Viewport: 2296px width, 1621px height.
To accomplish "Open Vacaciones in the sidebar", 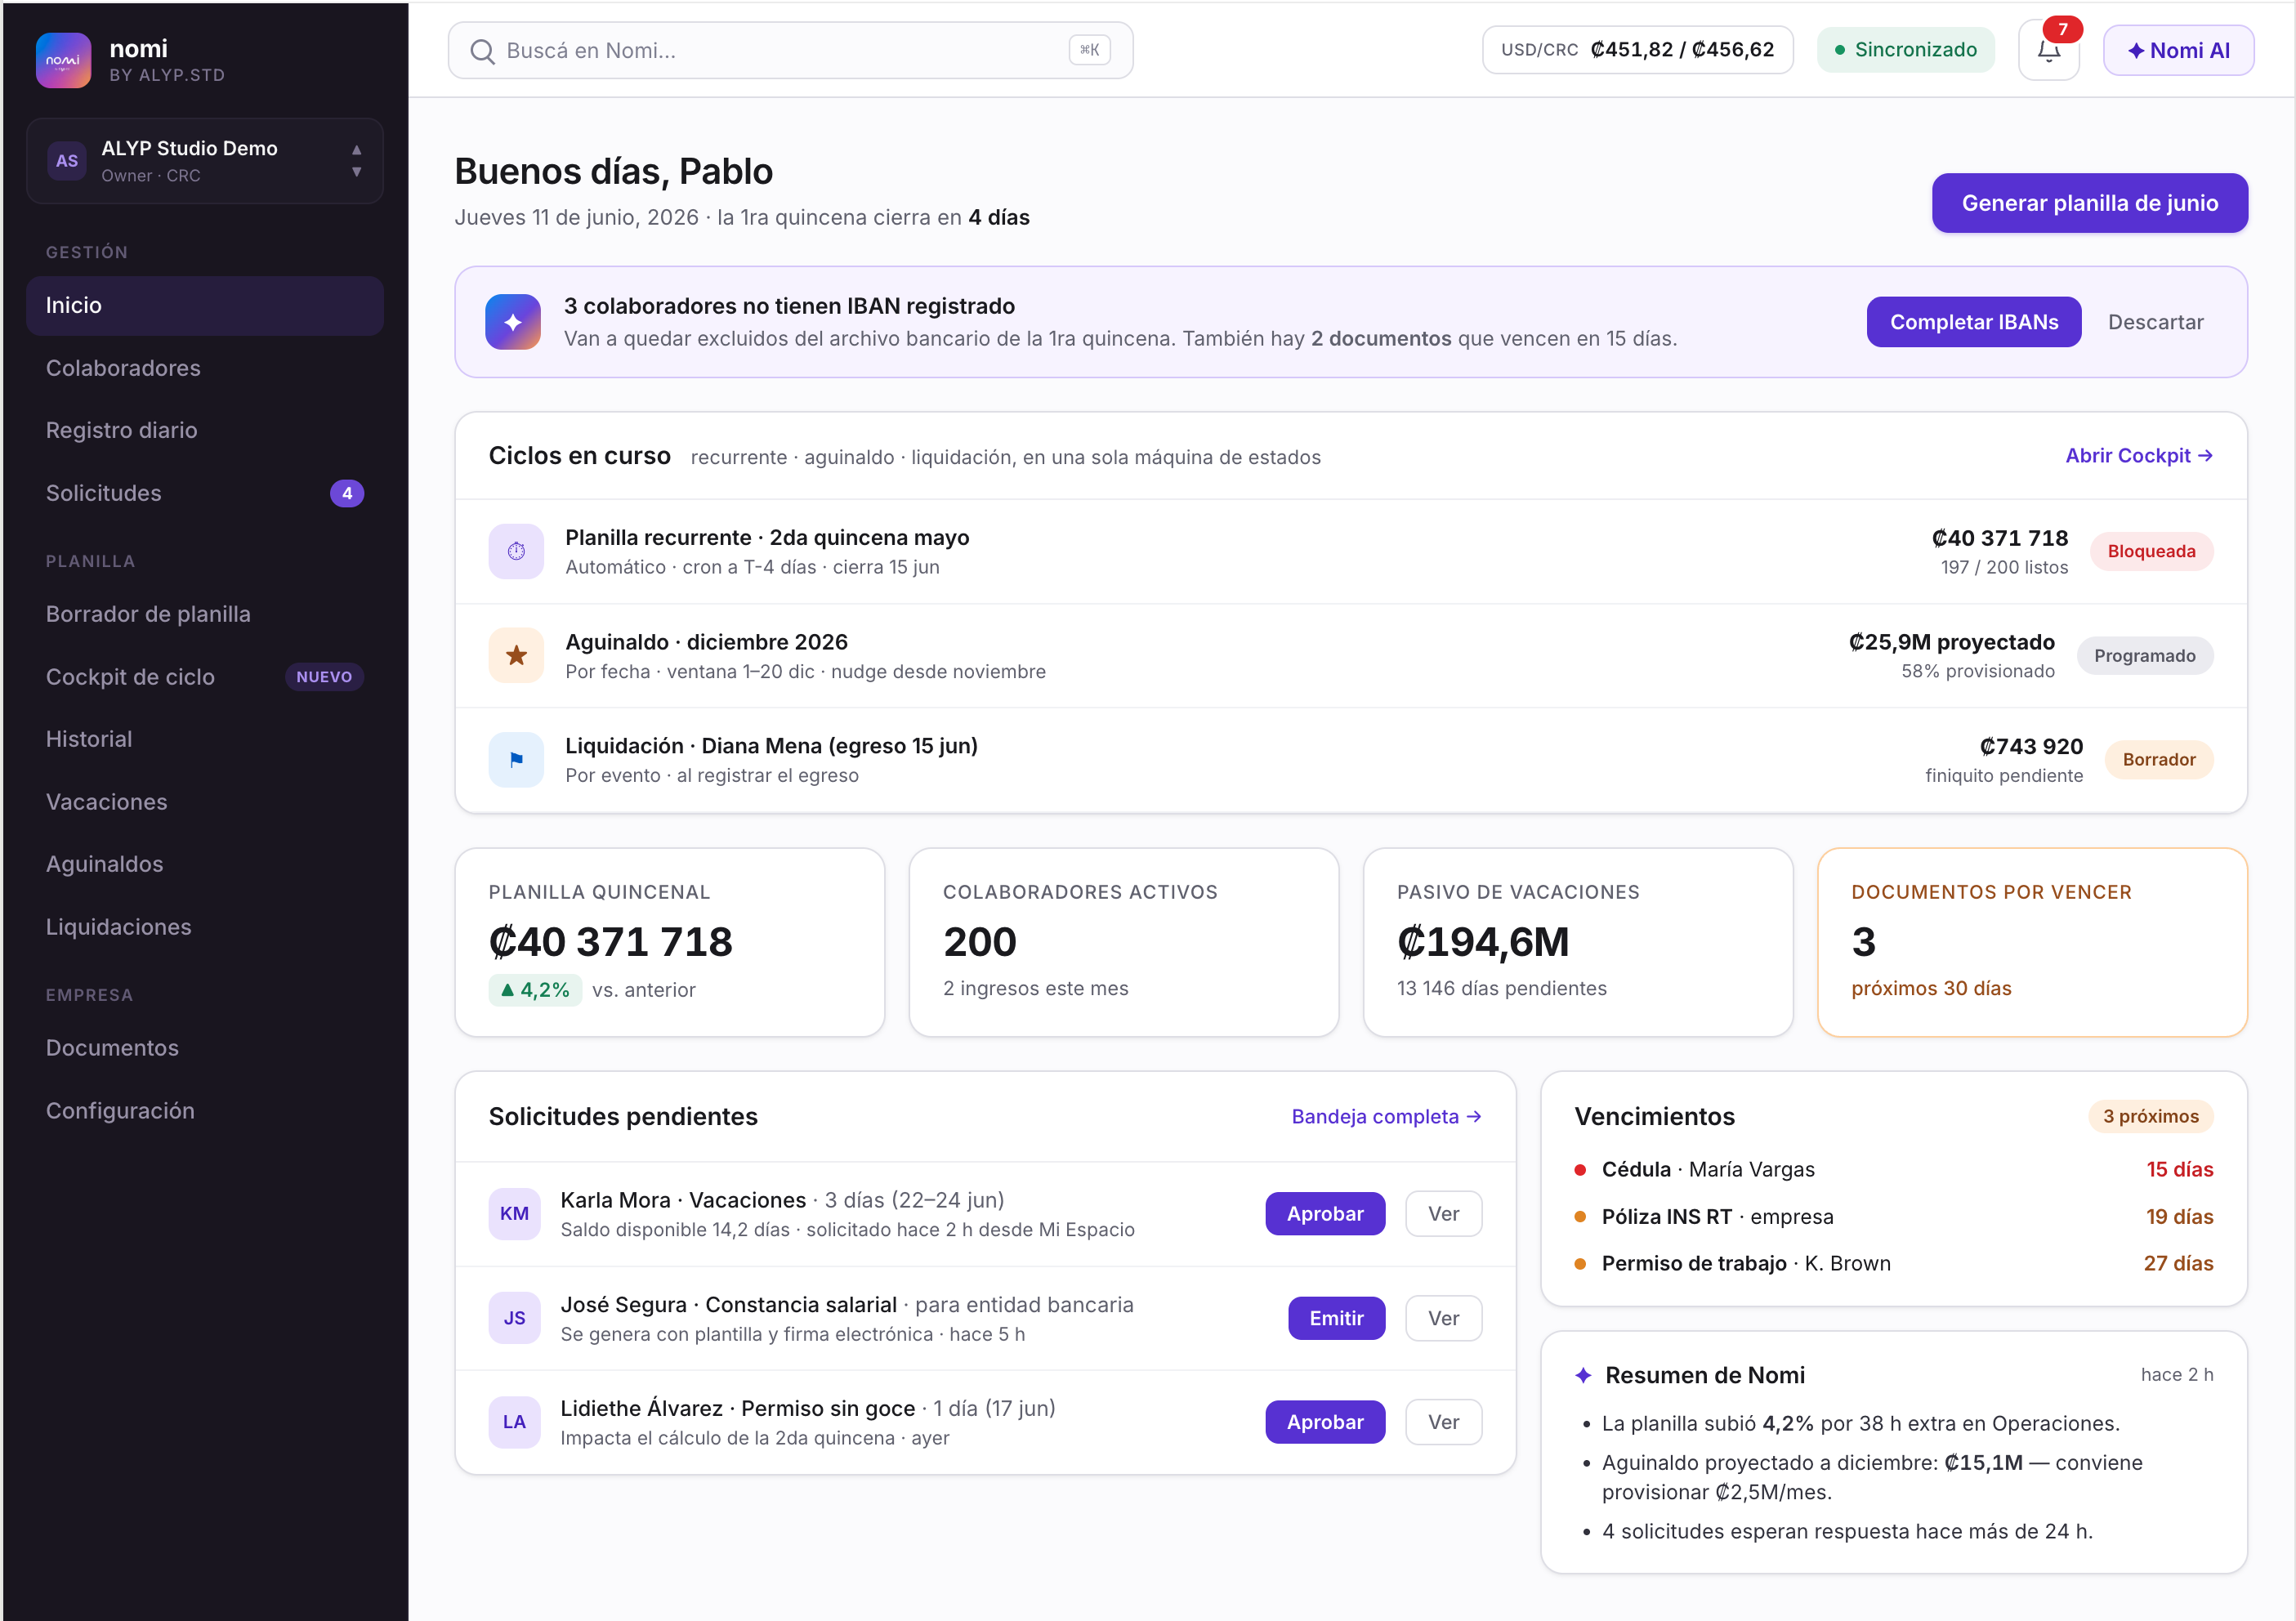I will tap(205, 802).
